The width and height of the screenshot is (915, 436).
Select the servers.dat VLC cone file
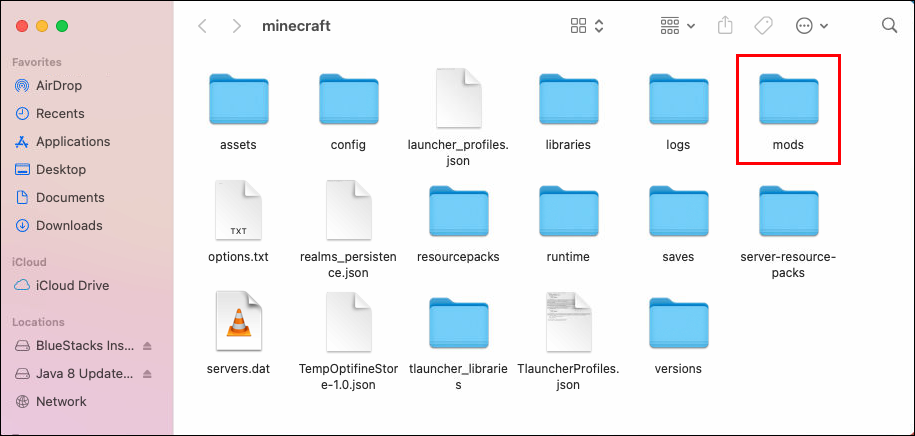pos(238,322)
